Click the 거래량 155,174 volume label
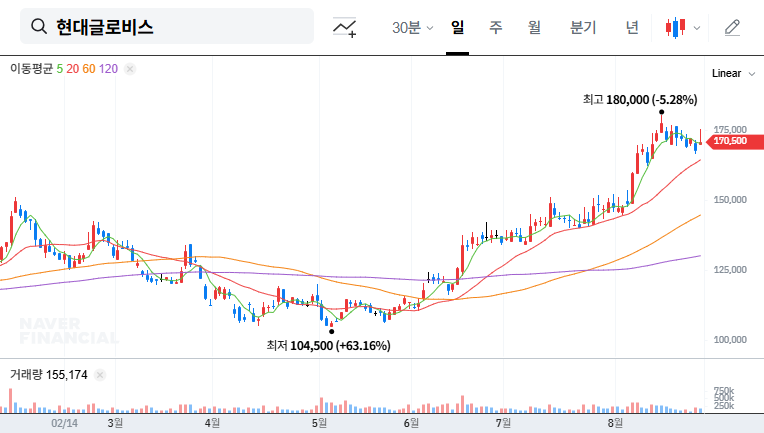The image size is (764, 433). pos(49,375)
